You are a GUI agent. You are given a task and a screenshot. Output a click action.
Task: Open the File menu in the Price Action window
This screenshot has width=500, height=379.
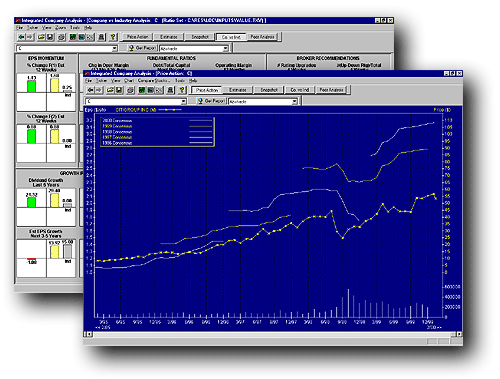pos(88,81)
